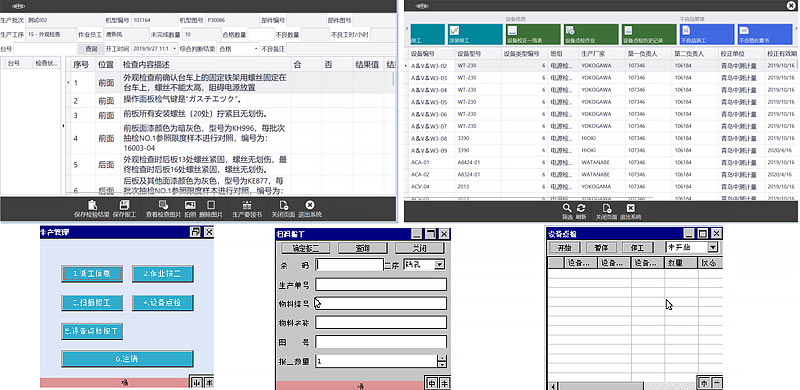Open 查看检查图片 icon in bottom toolbar
The image size is (800, 390).
coord(163,205)
